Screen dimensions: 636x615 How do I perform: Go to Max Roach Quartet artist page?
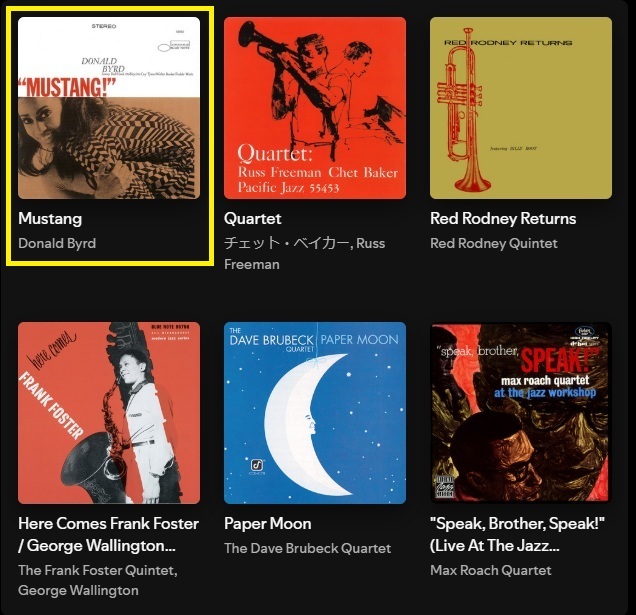pos(491,570)
